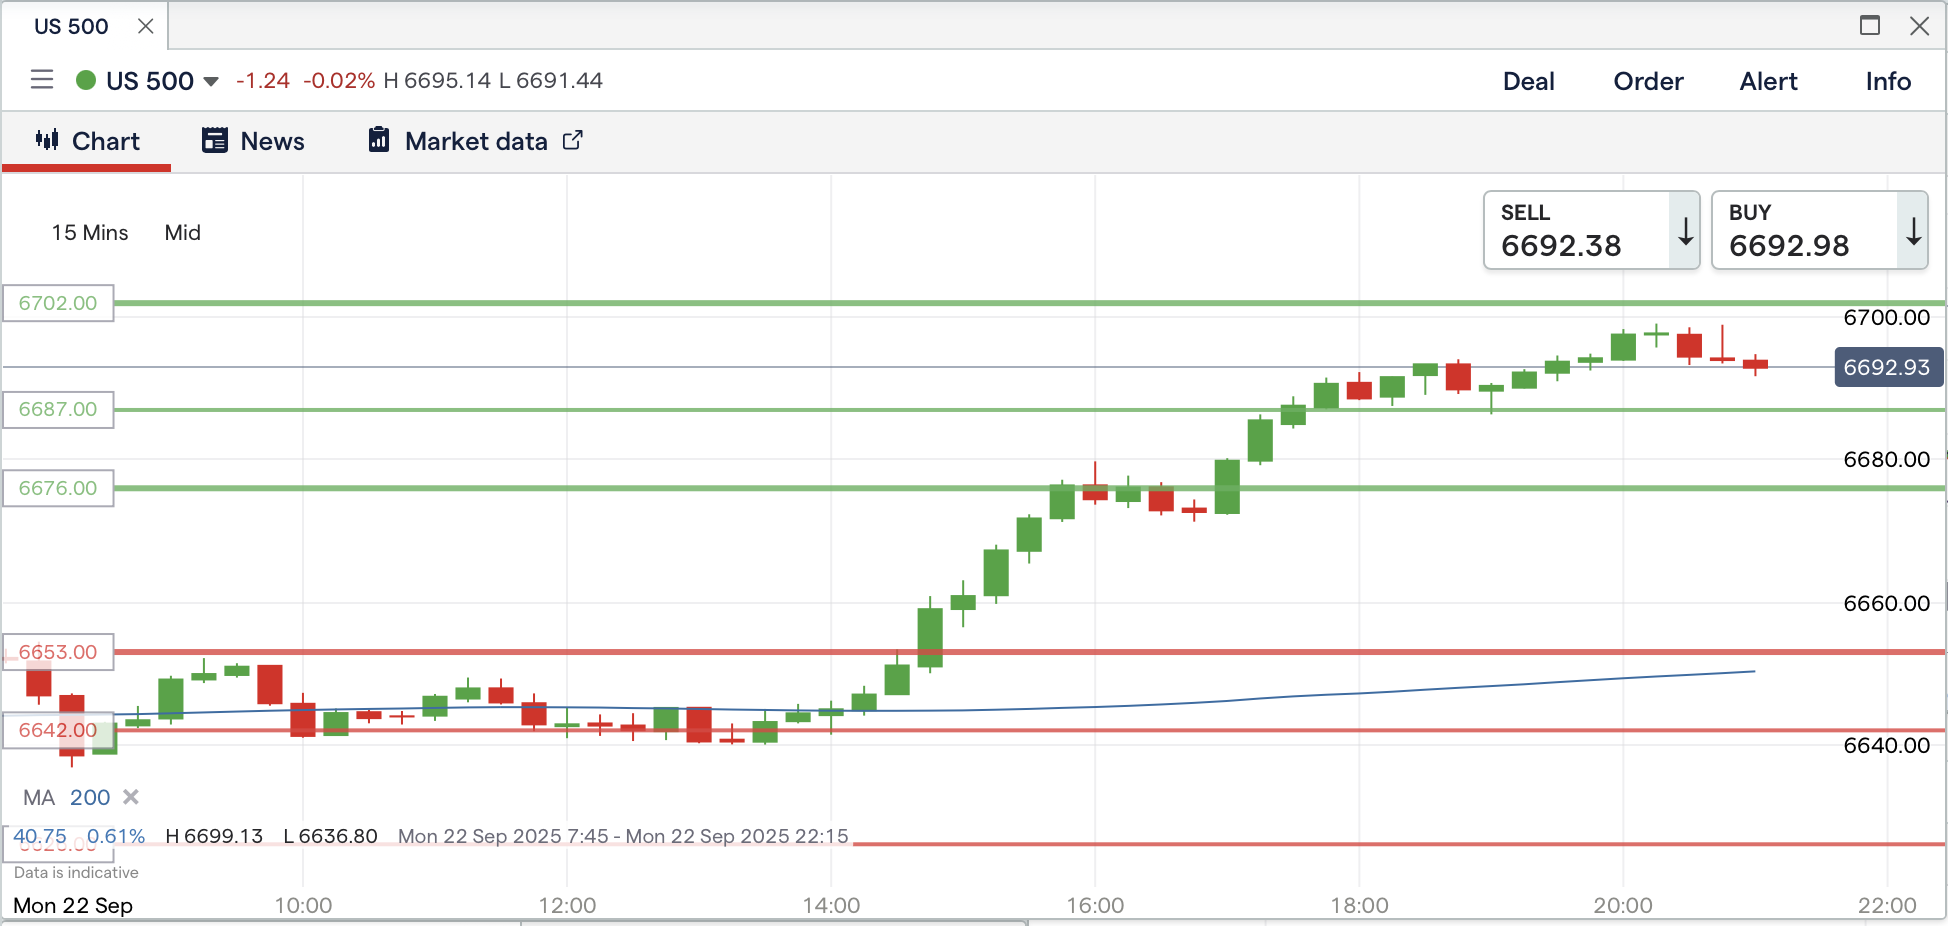
Task: Open the hamburger menu icon
Action: click(x=42, y=80)
